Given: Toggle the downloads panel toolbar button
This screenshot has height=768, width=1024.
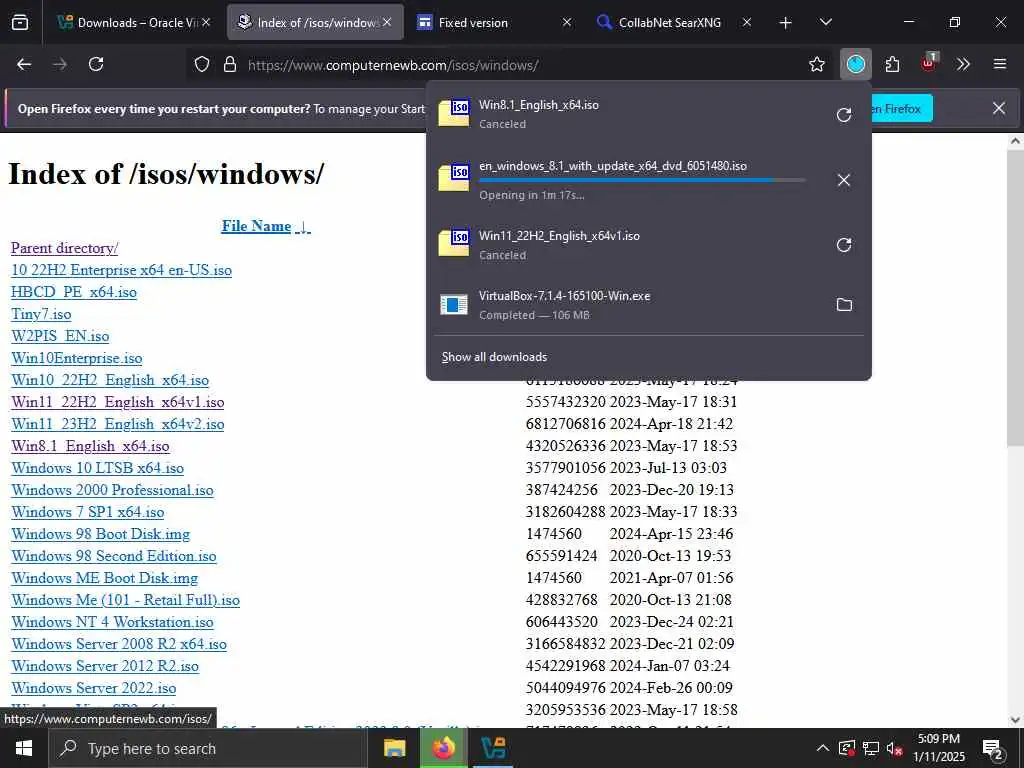Looking at the screenshot, I should tap(856, 64).
